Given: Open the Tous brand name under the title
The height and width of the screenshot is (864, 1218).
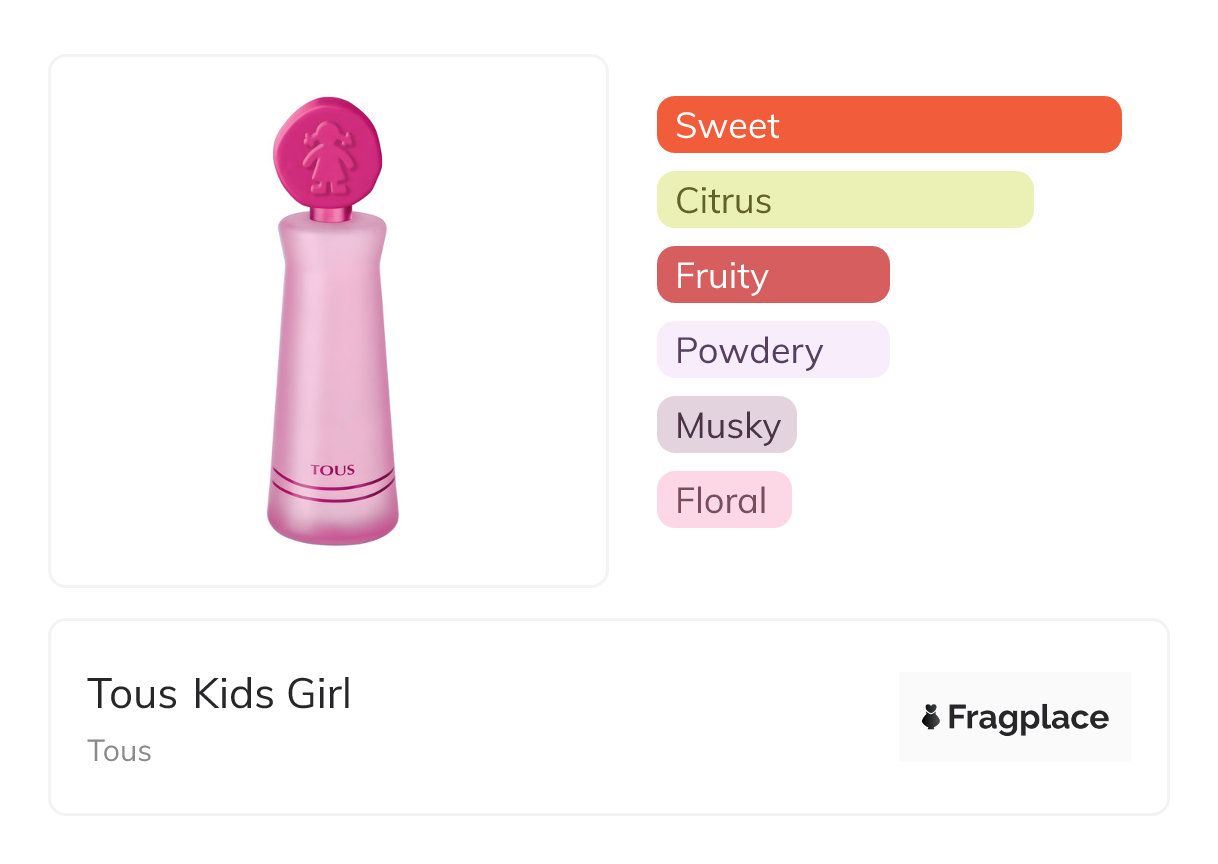Looking at the screenshot, I should 119,751.
